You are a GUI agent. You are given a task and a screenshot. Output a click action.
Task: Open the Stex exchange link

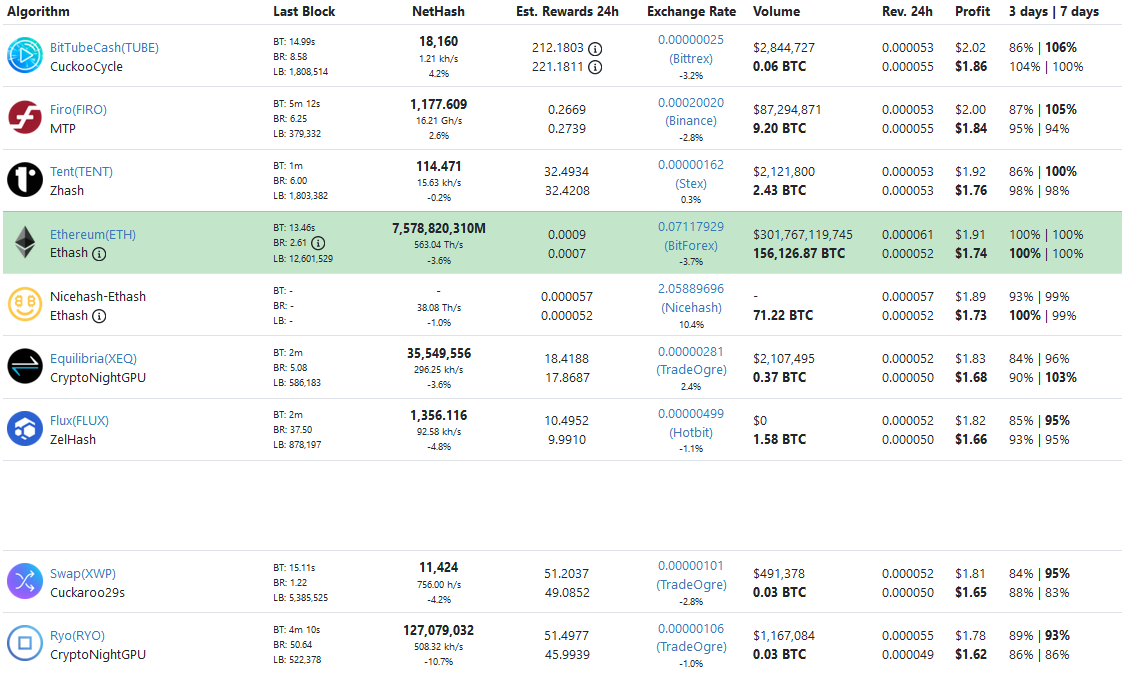coord(691,184)
